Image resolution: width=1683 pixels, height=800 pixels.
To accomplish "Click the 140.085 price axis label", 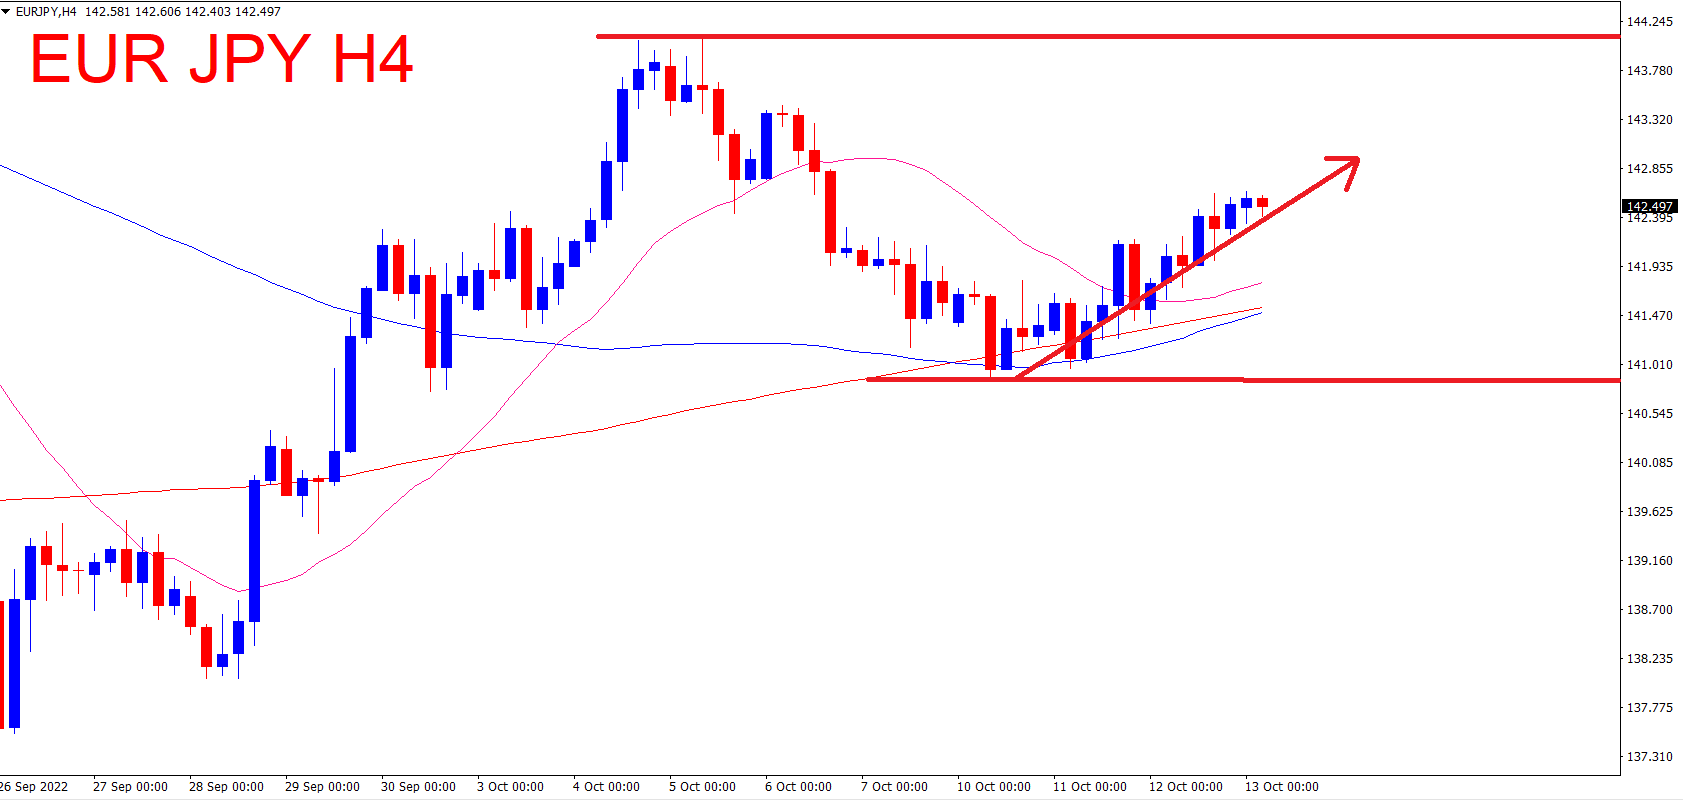I will (x=1650, y=462).
